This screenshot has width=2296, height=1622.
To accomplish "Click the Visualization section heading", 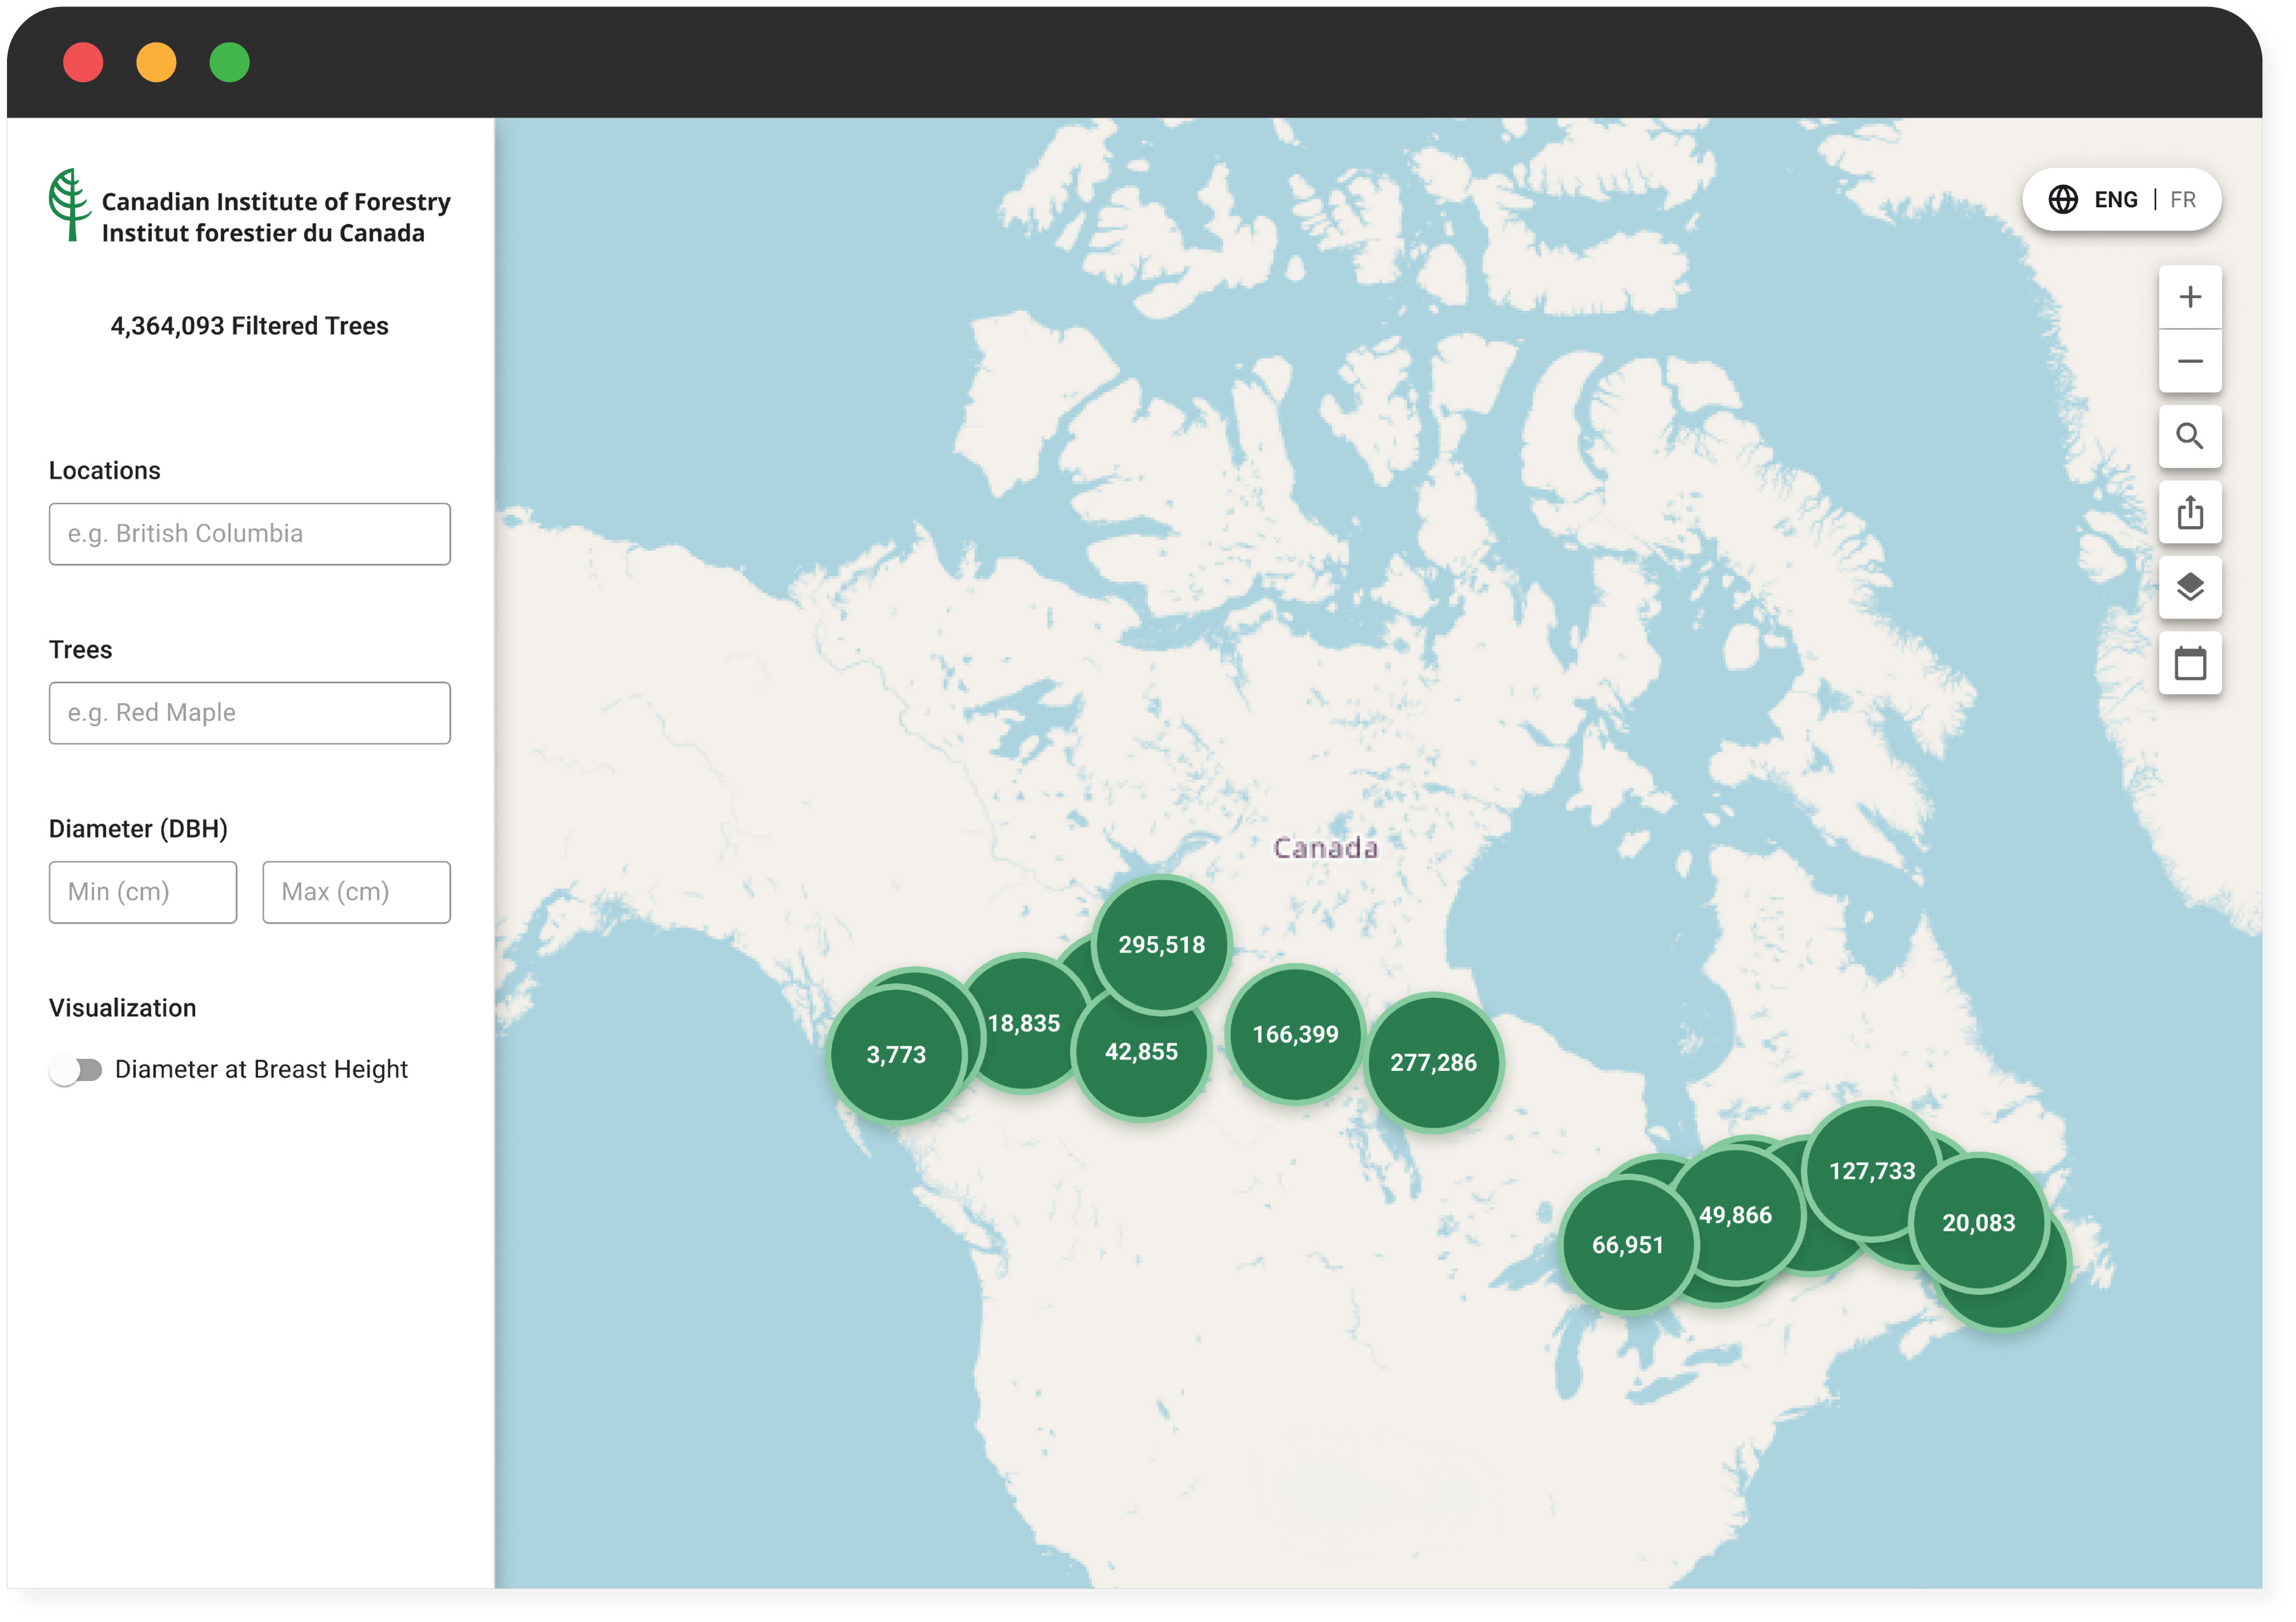I will 123,1008.
